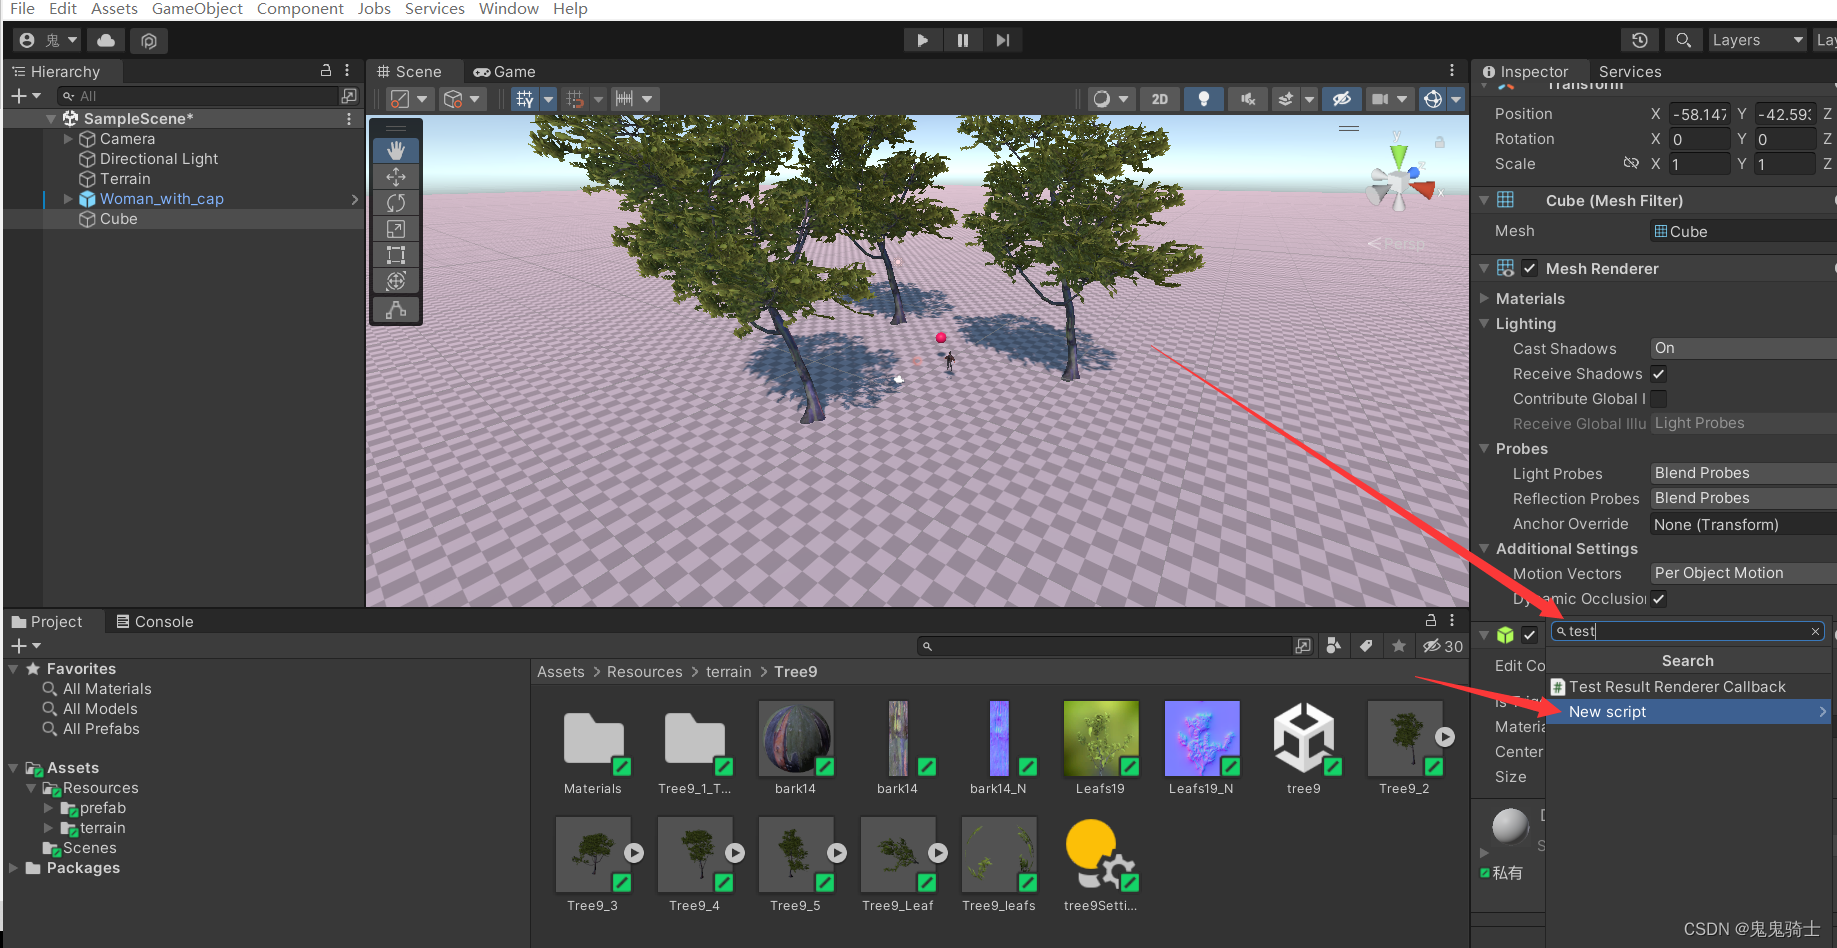Screen dimensions: 1837x948
Task: Click Position X value field
Action: point(1700,114)
